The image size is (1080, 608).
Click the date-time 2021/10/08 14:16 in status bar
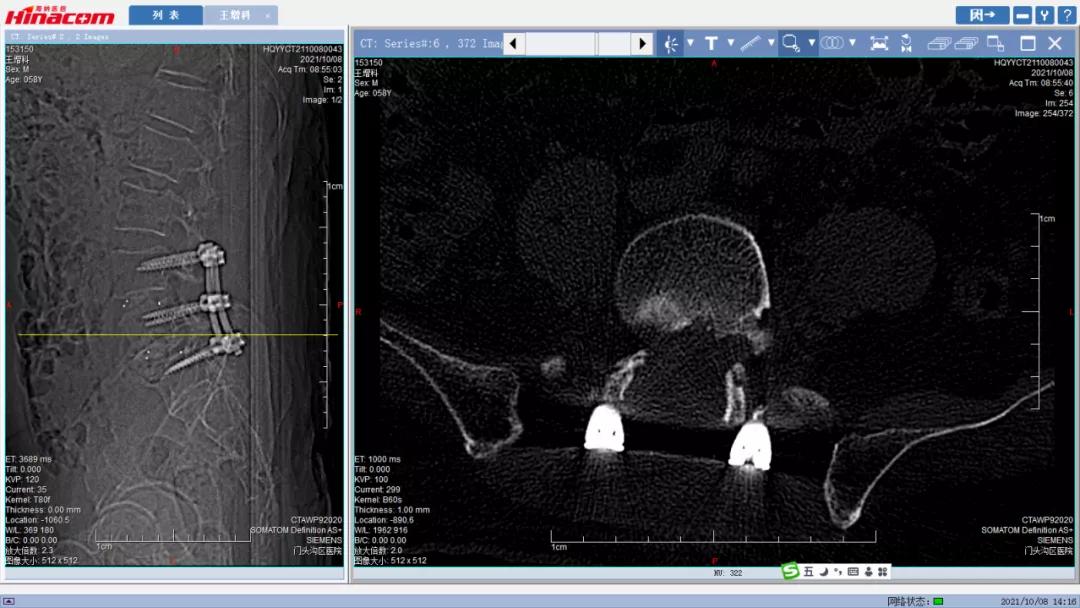tap(1038, 602)
